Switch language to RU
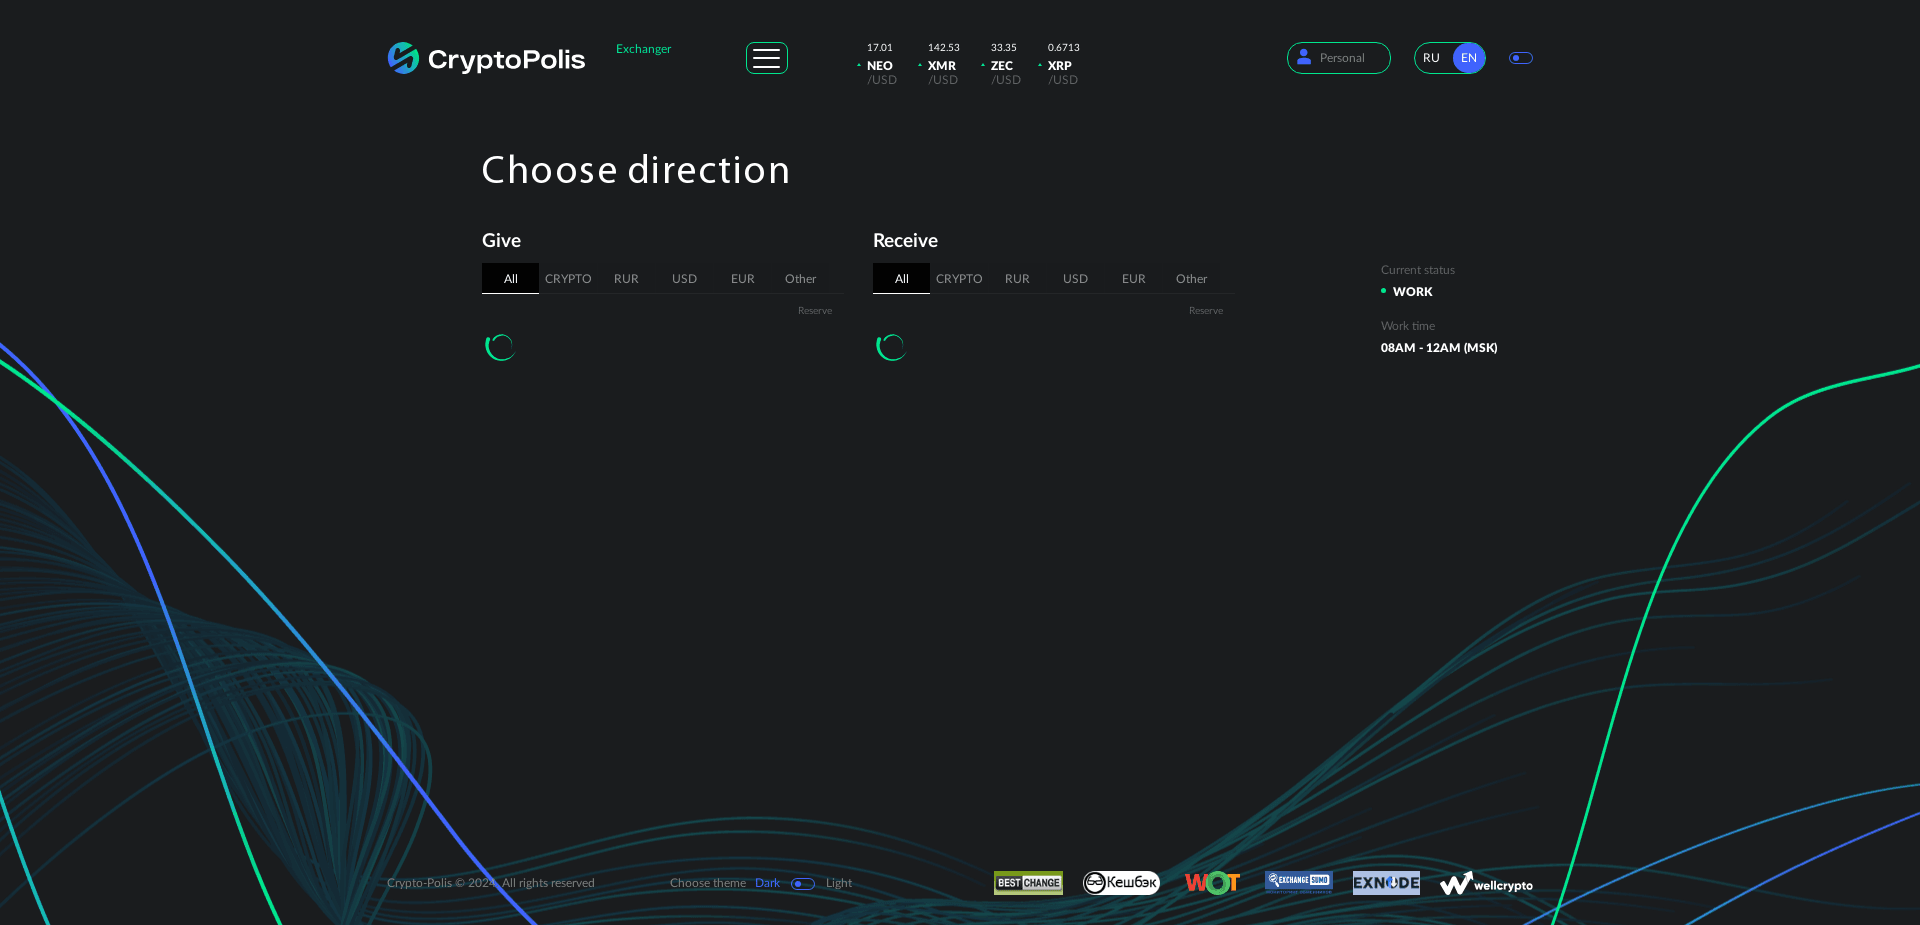The width and height of the screenshot is (1920, 925). point(1432,58)
